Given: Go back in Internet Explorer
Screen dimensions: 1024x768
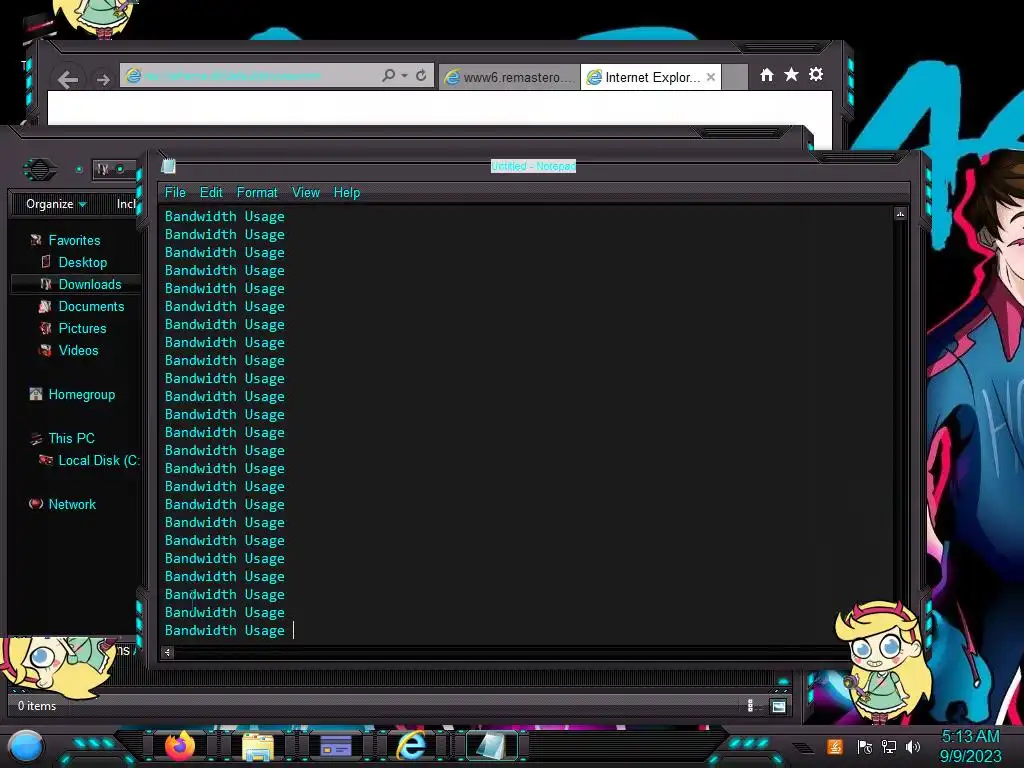Looking at the screenshot, I should click(68, 80).
